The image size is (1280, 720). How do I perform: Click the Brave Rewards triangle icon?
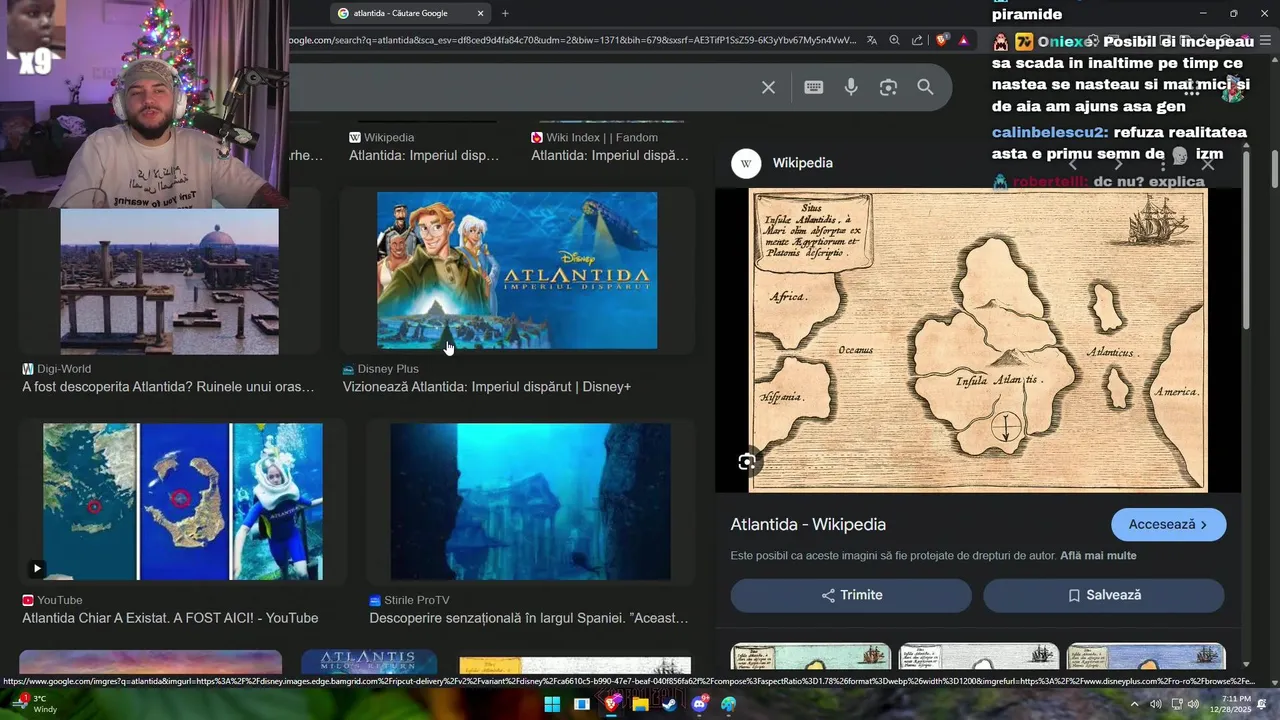point(964,40)
